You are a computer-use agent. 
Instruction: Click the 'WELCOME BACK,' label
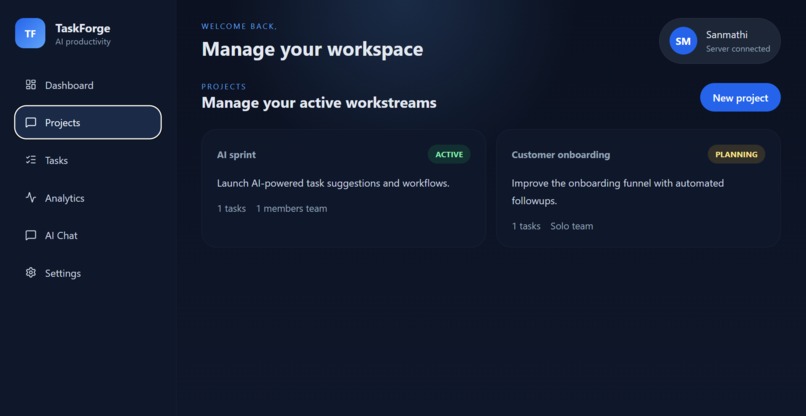pos(239,27)
